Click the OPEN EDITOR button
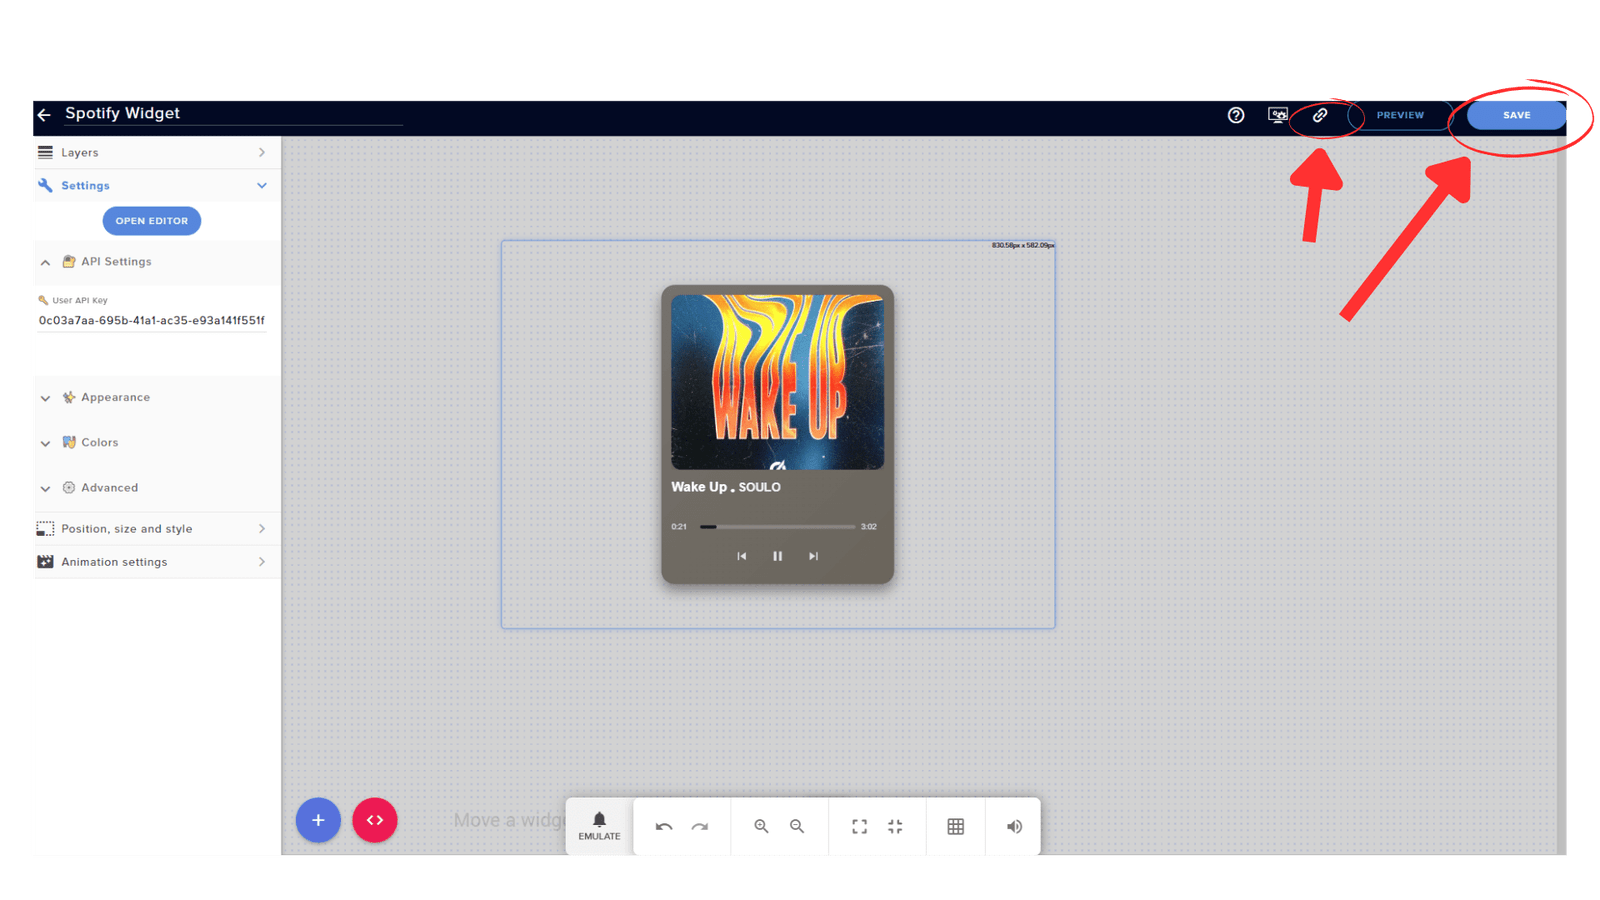This screenshot has width=1600, height=900. tap(152, 221)
